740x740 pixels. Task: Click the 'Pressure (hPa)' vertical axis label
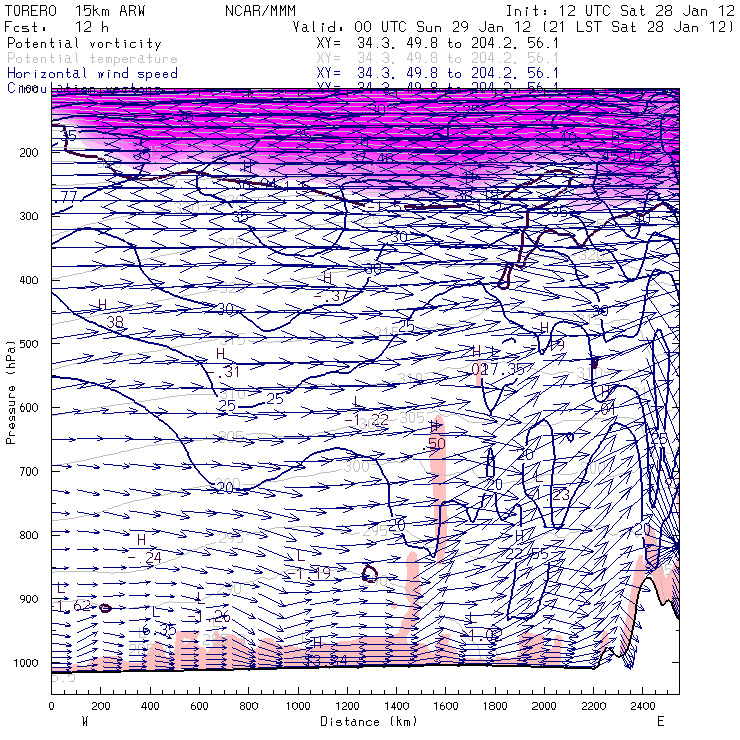(x=10, y=378)
